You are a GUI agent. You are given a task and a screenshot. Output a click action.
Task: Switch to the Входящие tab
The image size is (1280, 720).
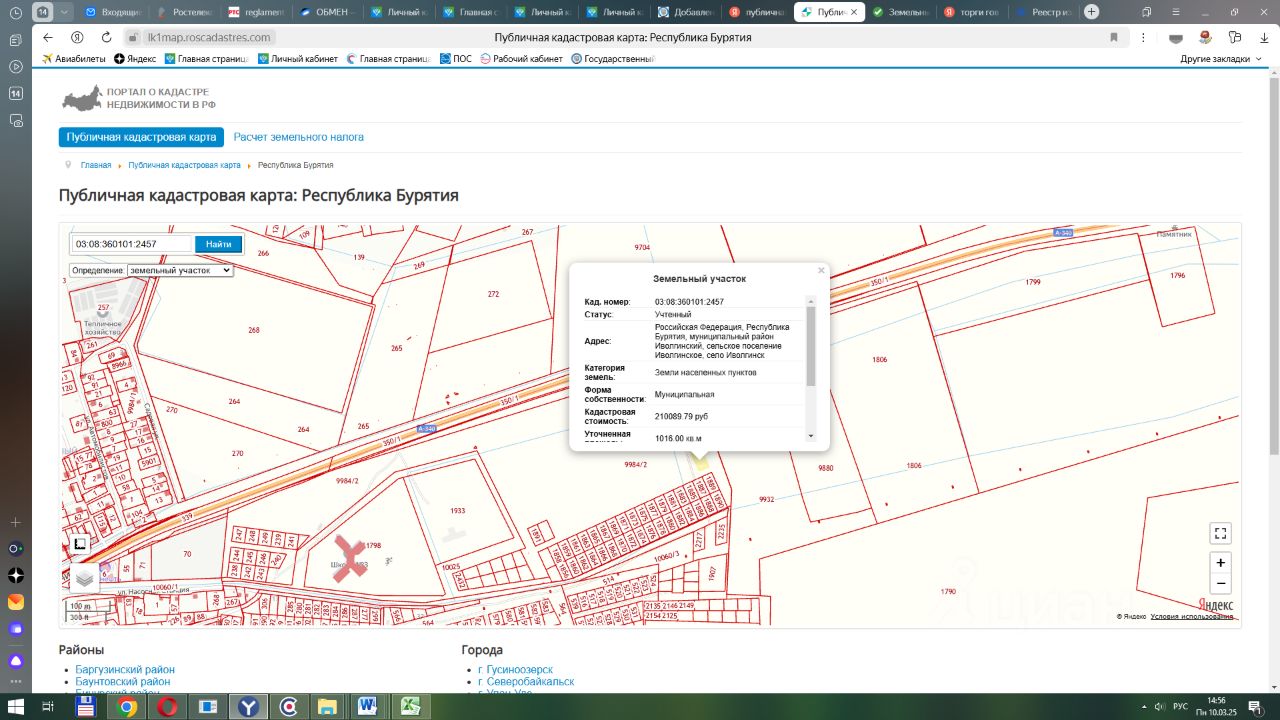point(114,12)
